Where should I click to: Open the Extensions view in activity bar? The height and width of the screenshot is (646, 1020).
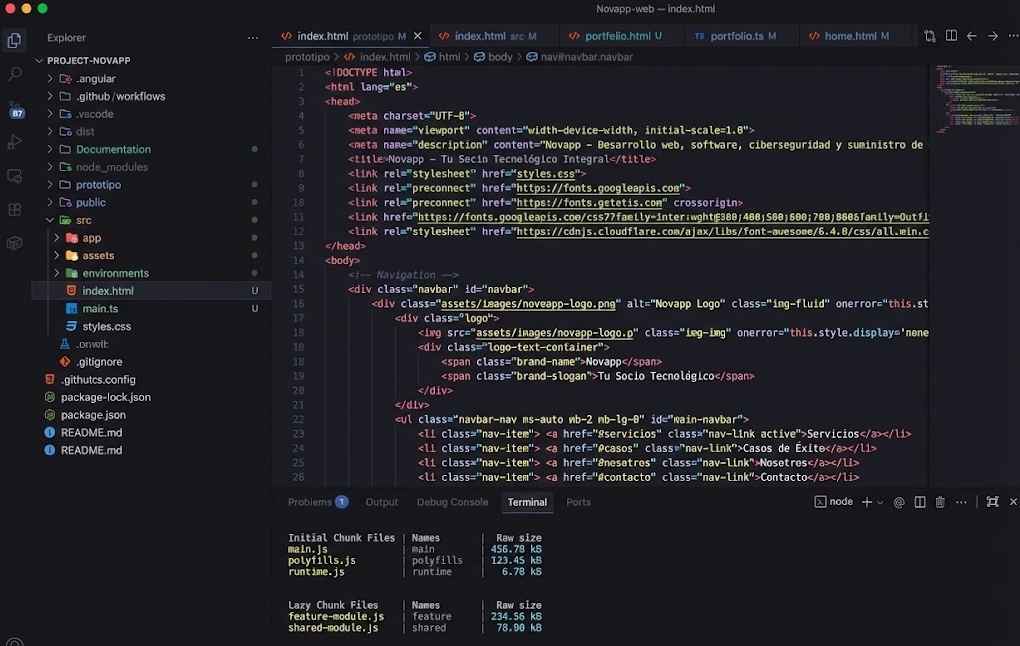click(x=15, y=210)
